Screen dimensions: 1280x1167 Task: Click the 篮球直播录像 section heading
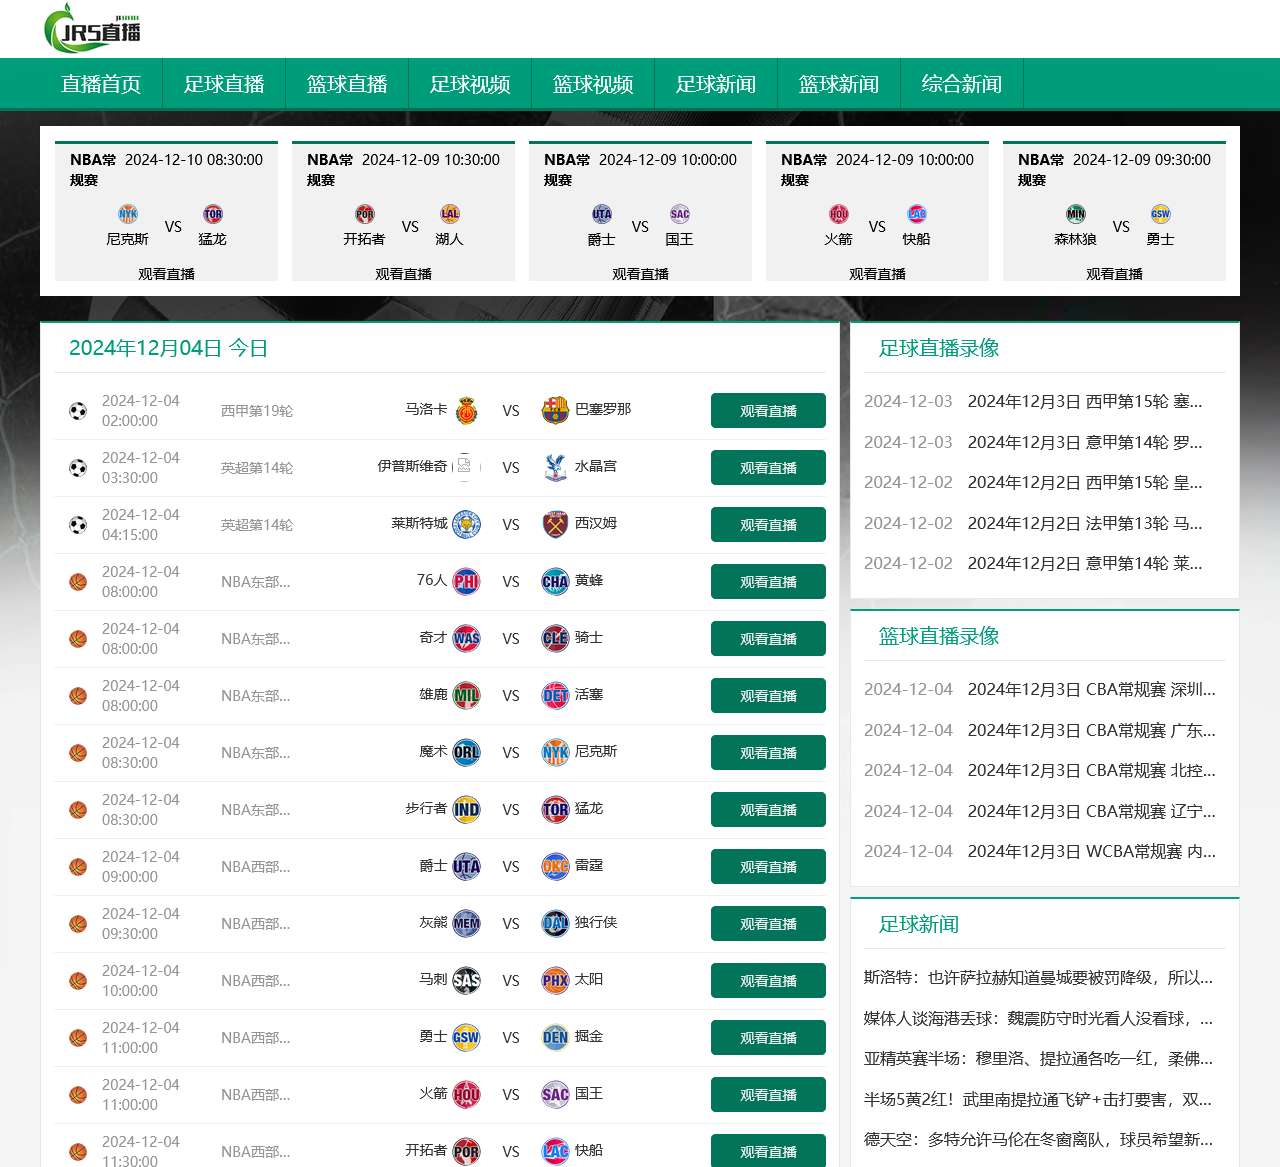[939, 636]
